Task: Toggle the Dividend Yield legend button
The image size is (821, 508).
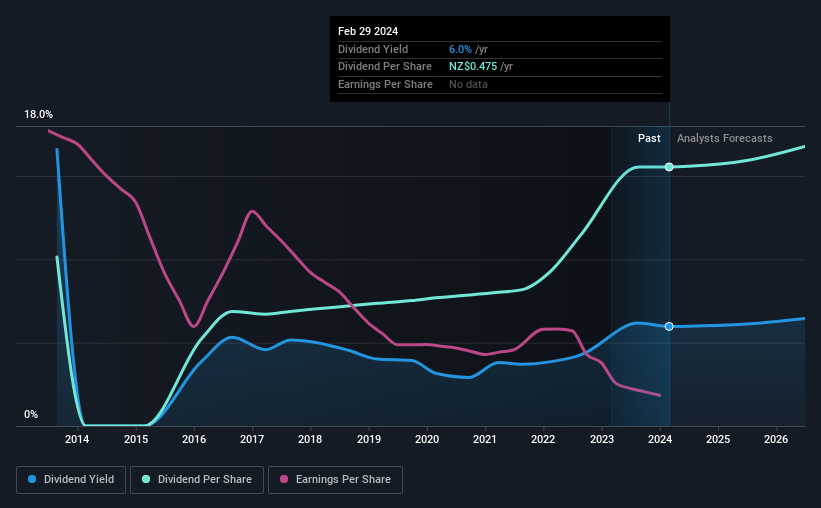Action: (71, 479)
